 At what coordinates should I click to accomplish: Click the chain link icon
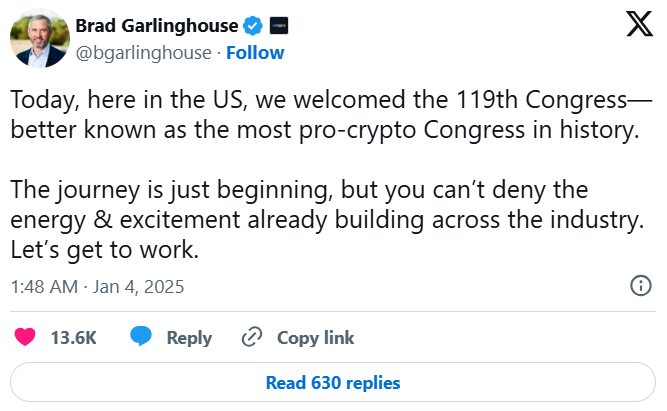pyautogui.click(x=253, y=338)
